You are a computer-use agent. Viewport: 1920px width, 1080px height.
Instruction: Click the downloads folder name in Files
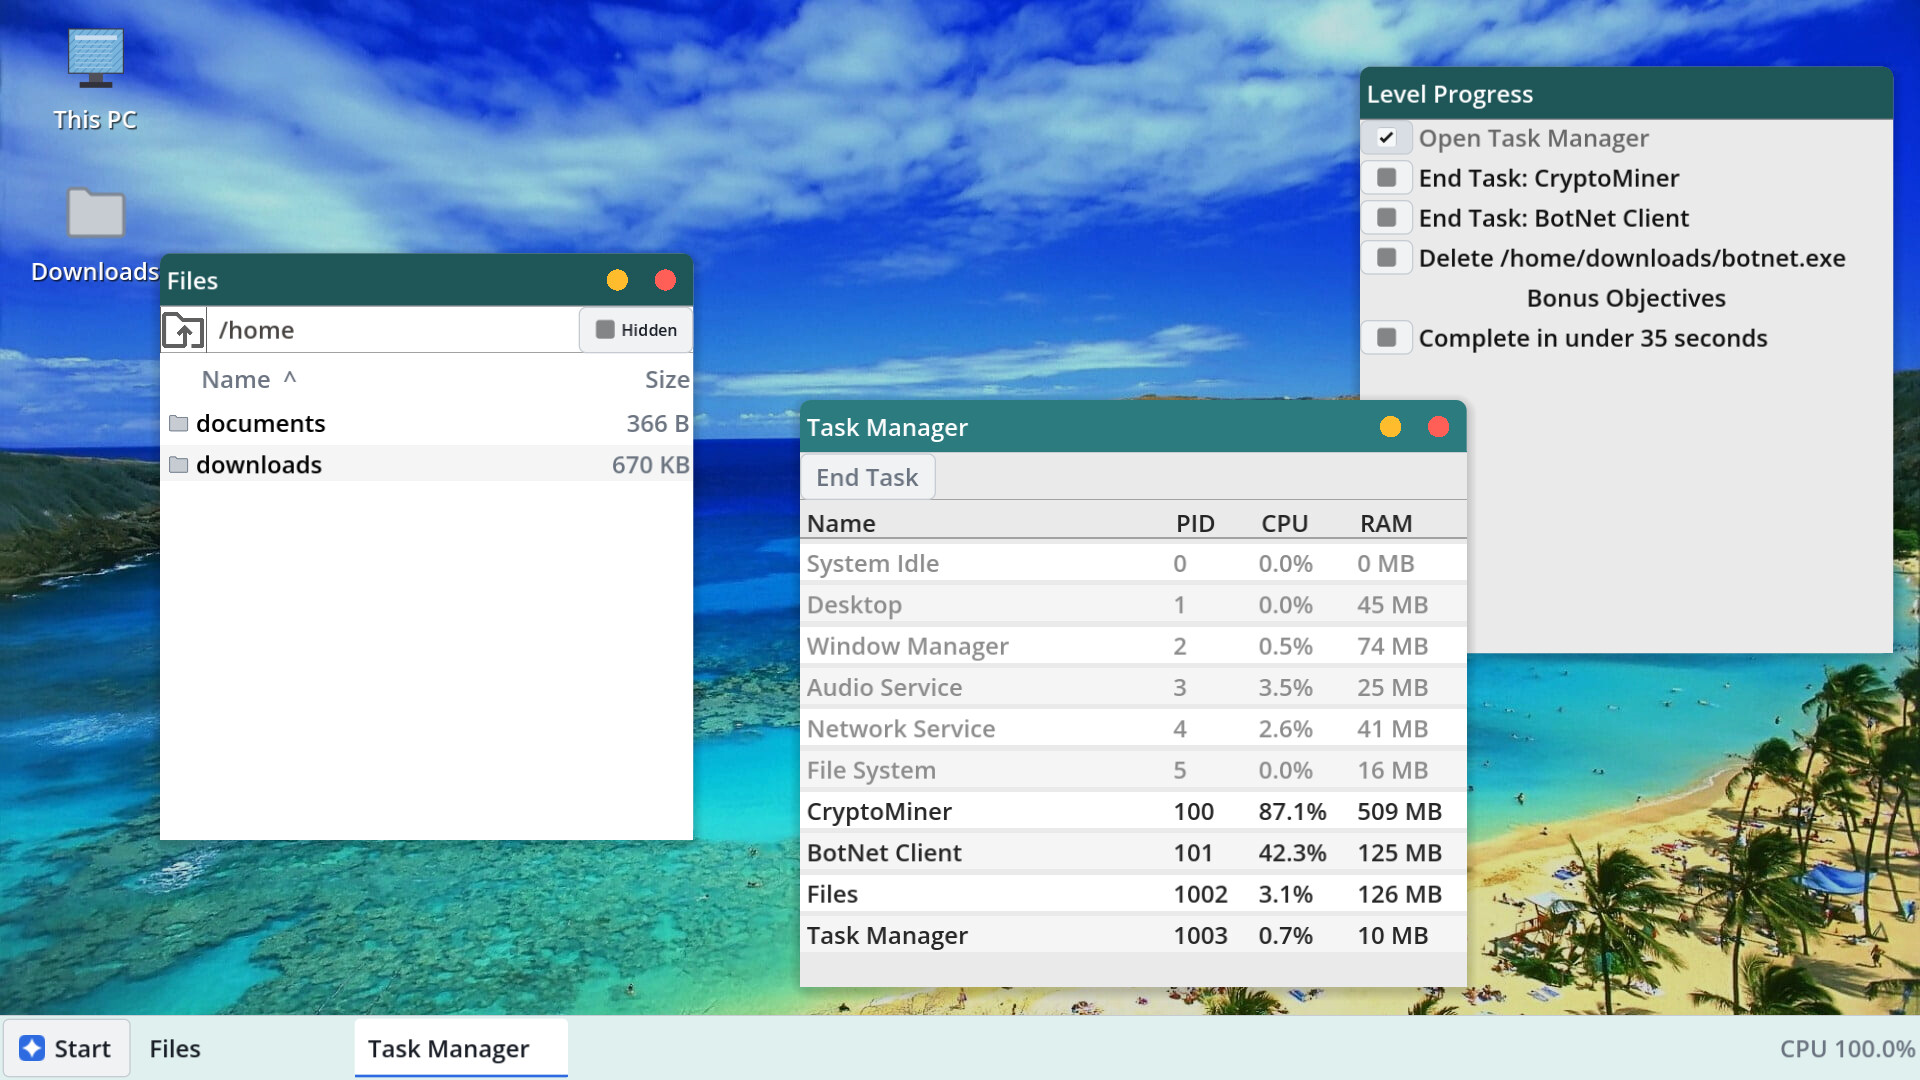coord(259,465)
